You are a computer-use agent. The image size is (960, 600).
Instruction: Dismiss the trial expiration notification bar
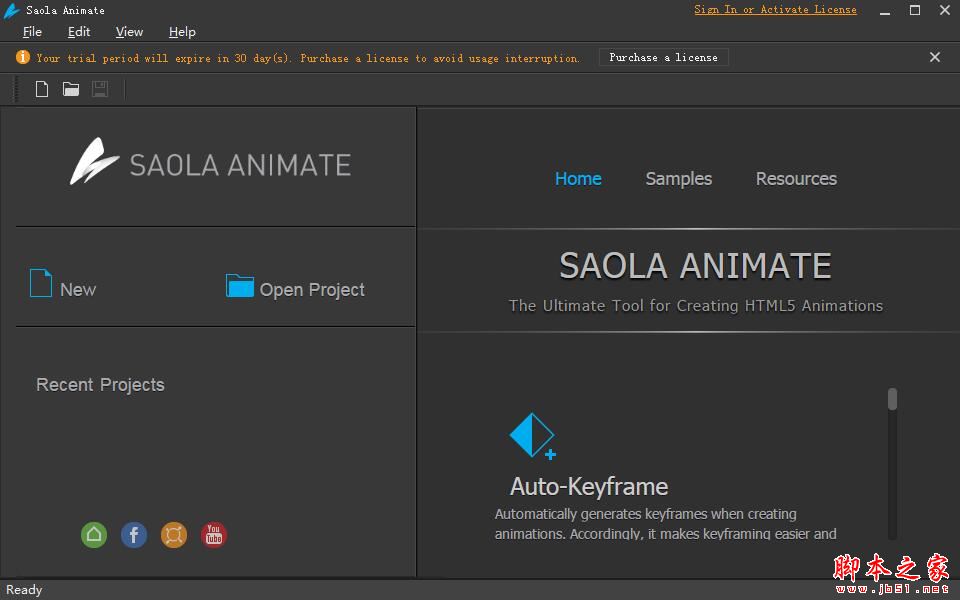pos(935,58)
